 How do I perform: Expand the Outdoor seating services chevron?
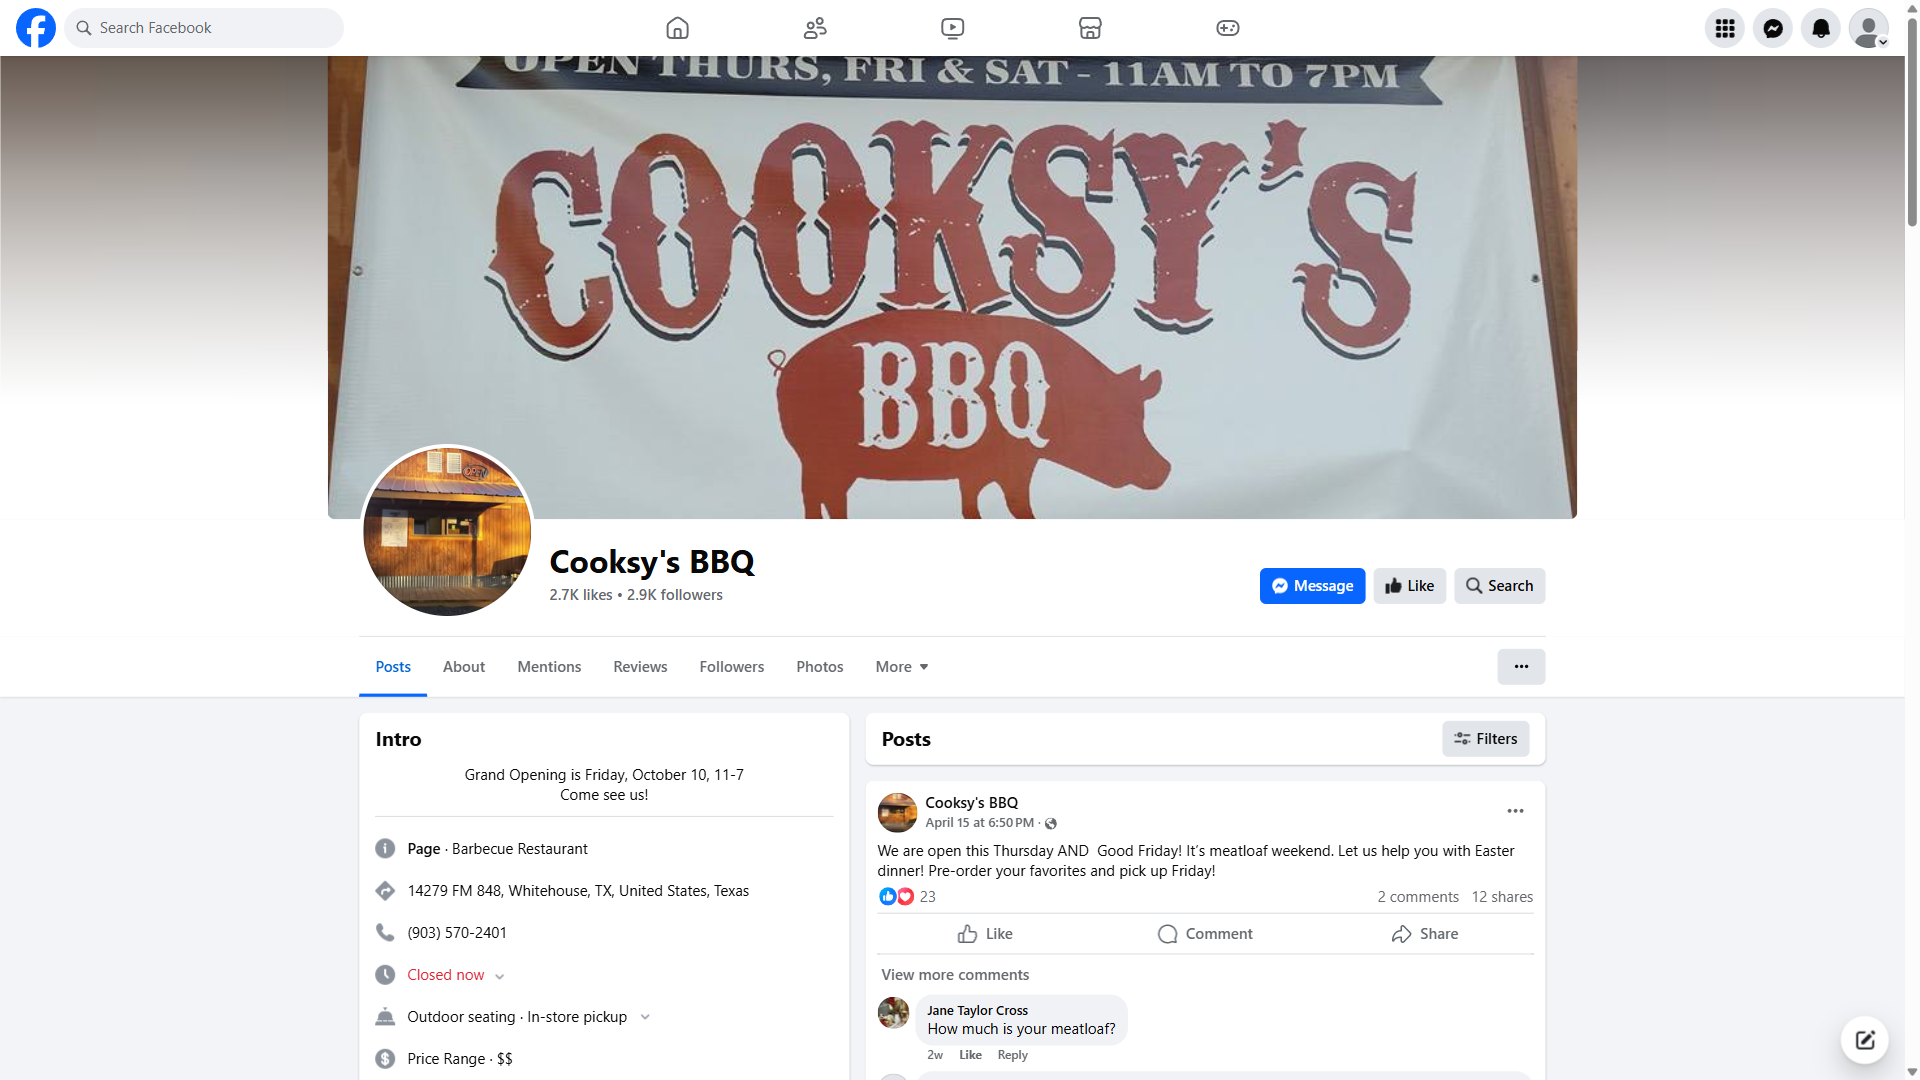pyautogui.click(x=645, y=1017)
